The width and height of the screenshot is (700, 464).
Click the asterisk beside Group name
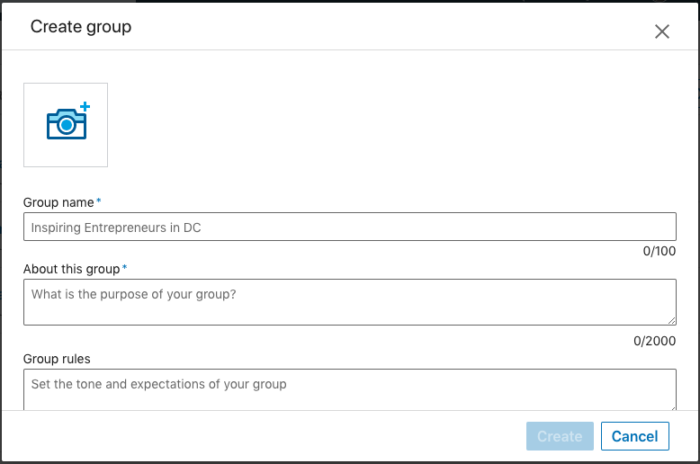[99, 201]
